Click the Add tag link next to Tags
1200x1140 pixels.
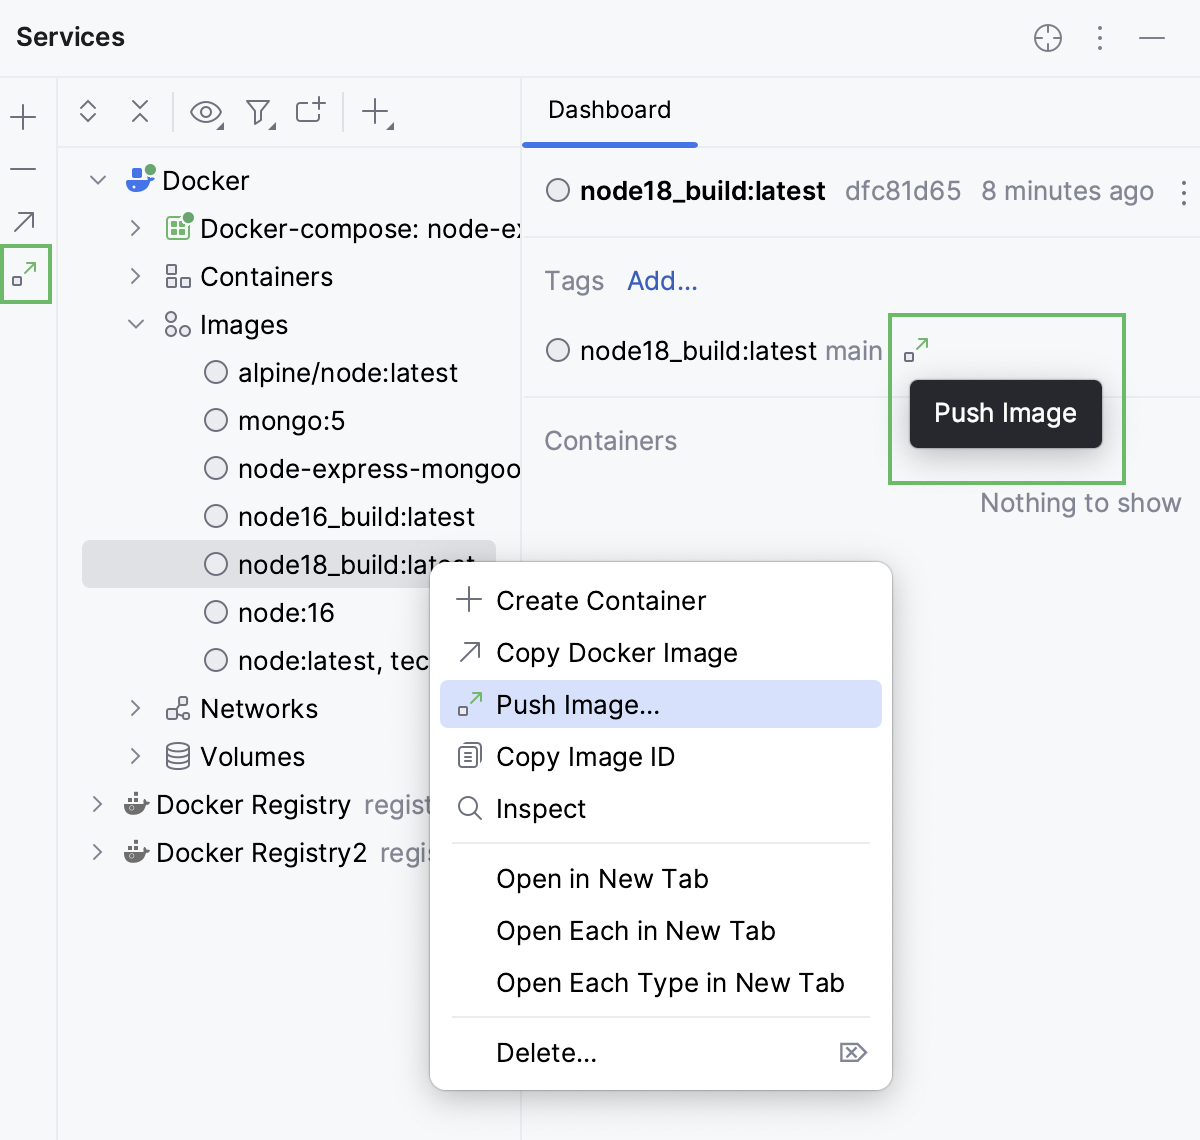point(662,281)
